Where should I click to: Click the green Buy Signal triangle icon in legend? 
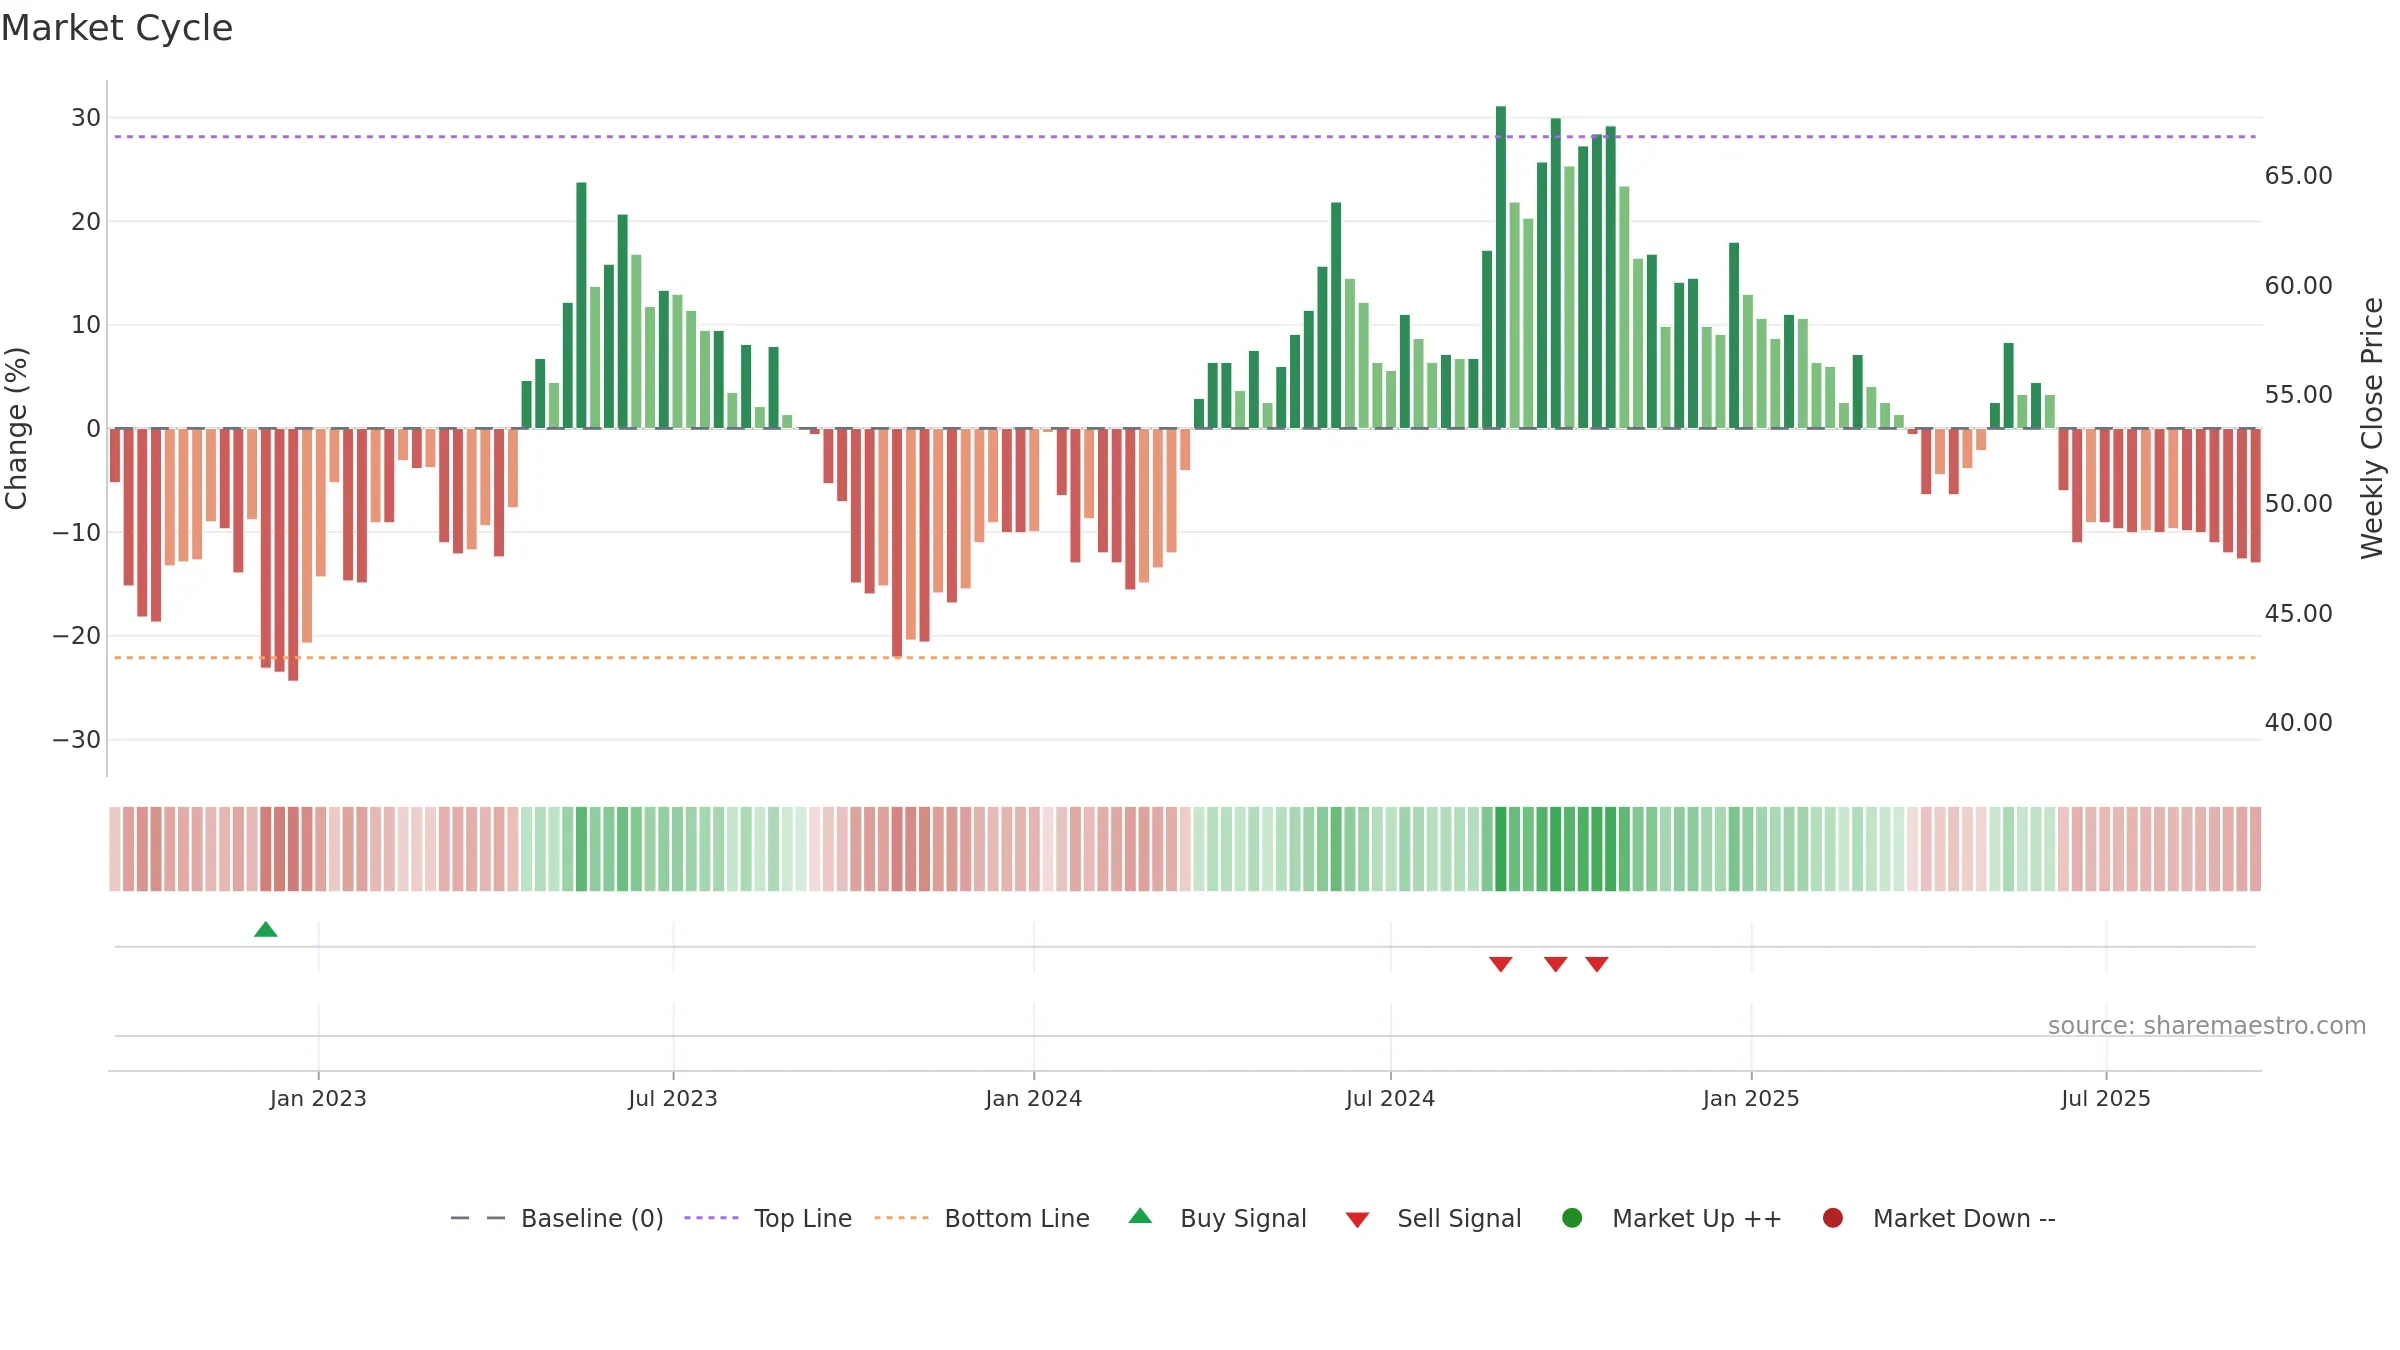(1140, 1216)
